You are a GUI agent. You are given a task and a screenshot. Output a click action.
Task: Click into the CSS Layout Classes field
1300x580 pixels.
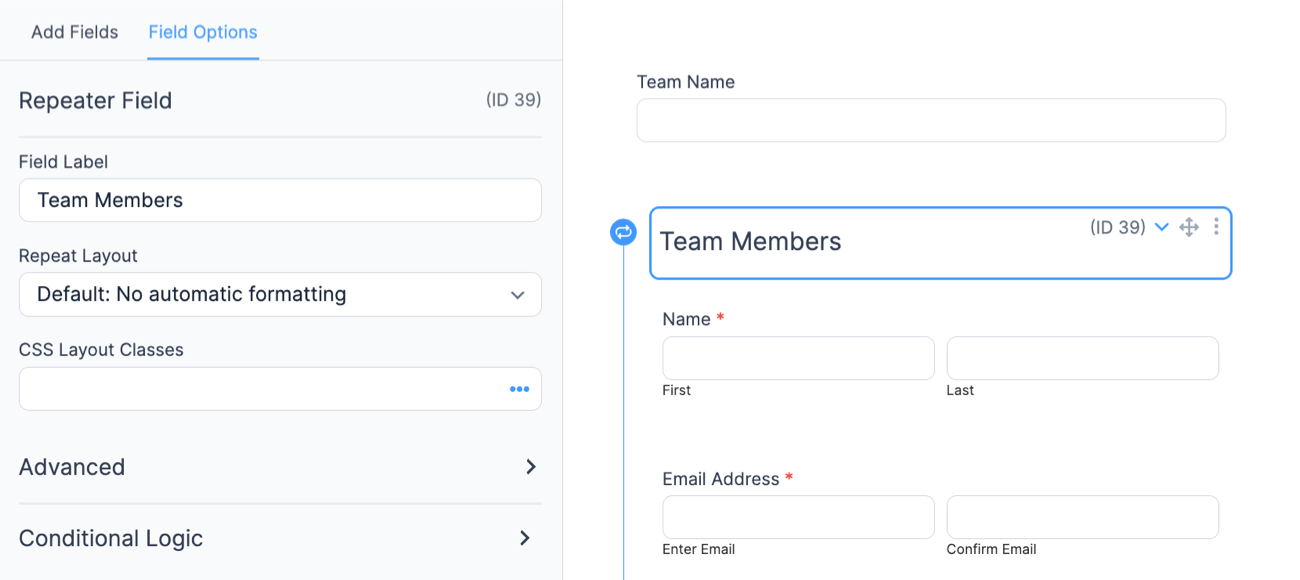(x=280, y=389)
